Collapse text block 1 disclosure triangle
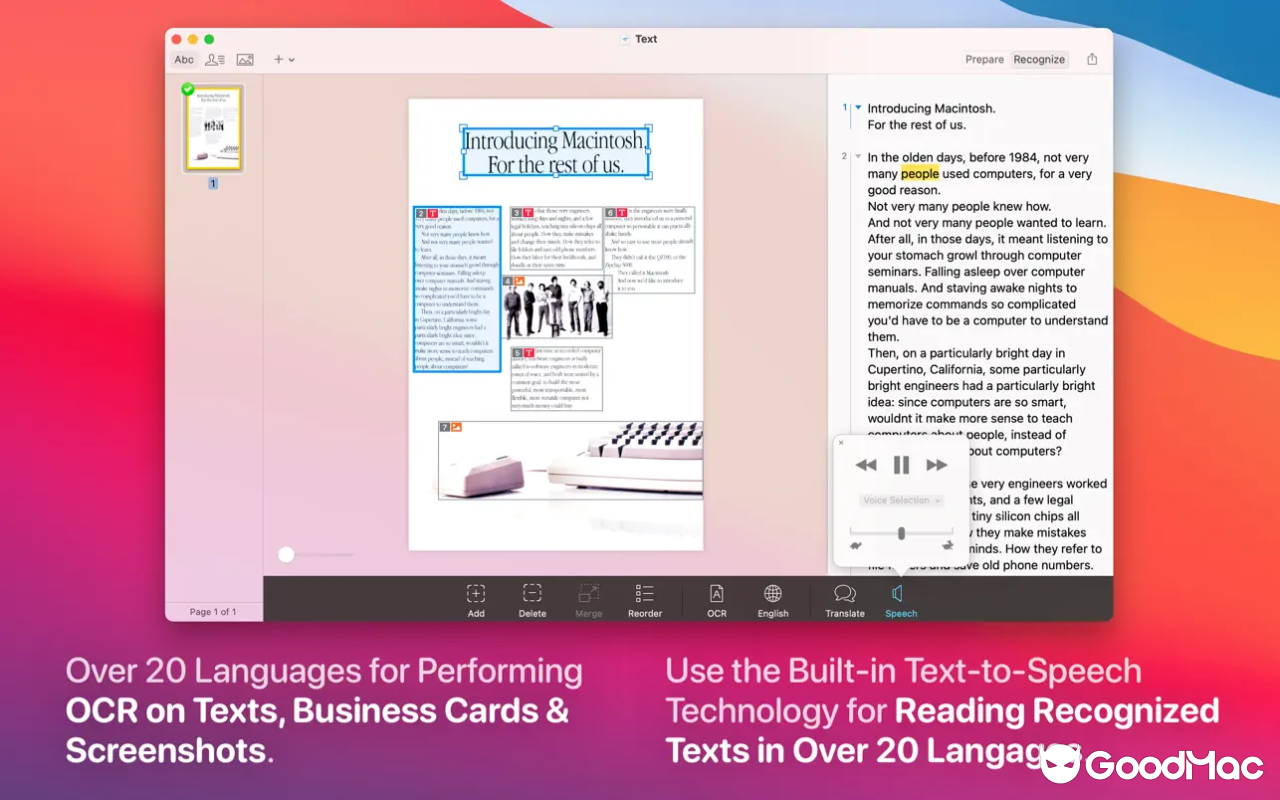Viewport: 1280px width, 800px height. tap(858, 107)
